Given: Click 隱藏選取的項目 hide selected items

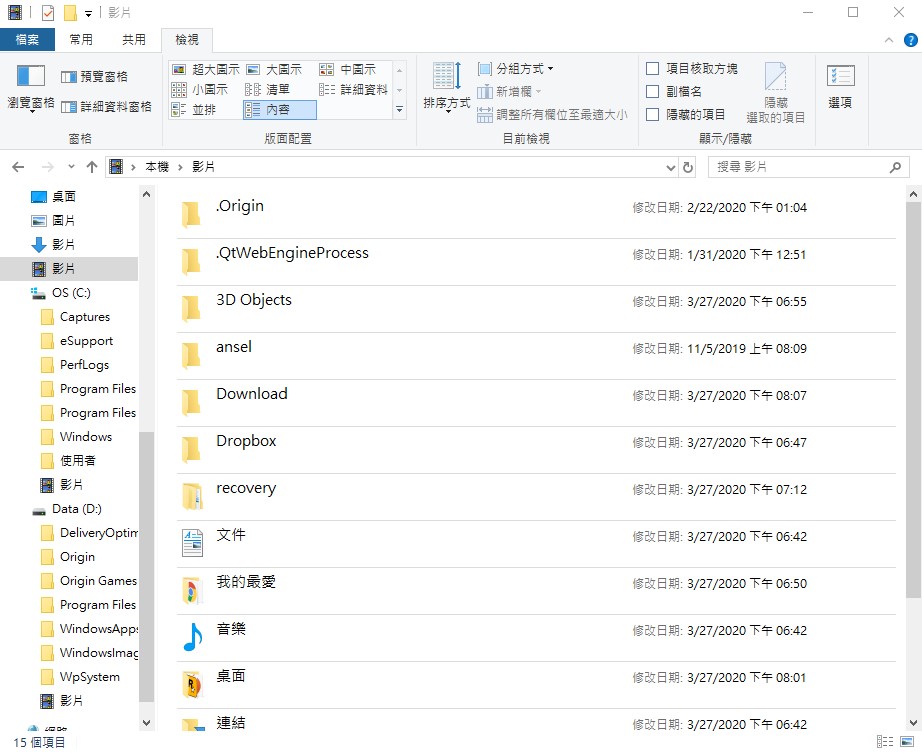Looking at the screenshot, I should point(776,93).
